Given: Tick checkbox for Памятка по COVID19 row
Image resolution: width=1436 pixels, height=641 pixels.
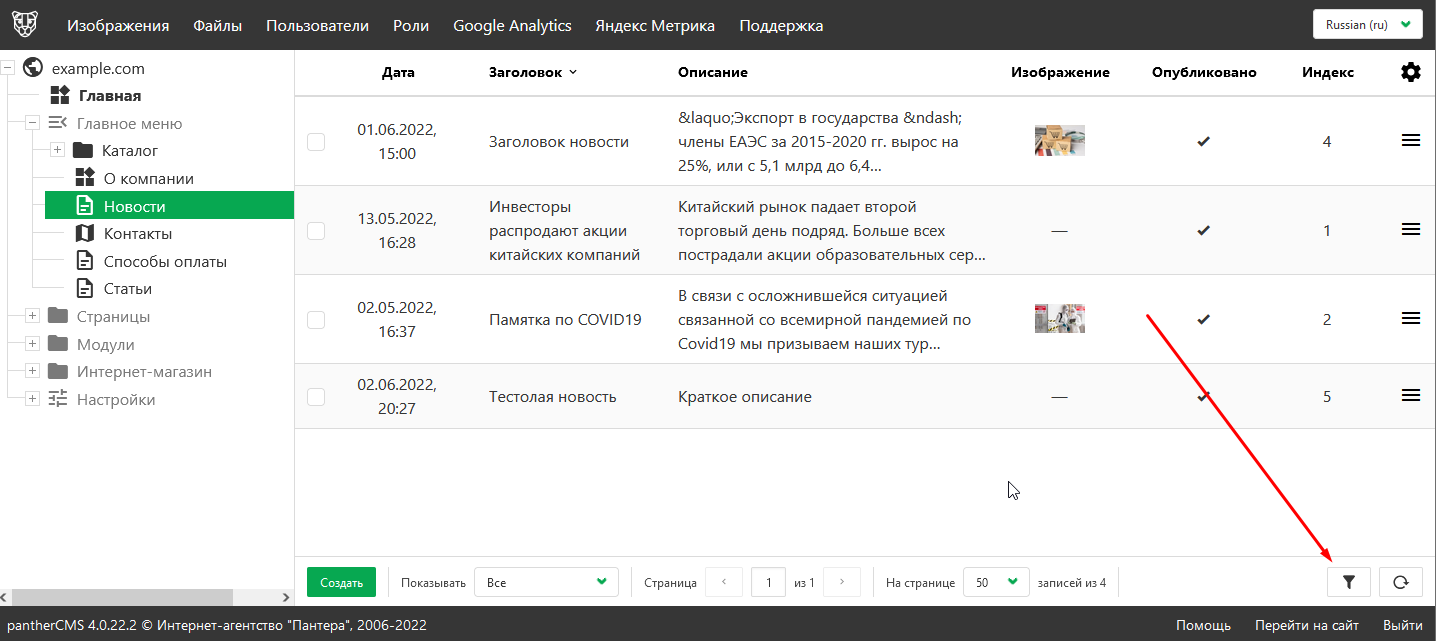Looking at the screenshot, I should (316, 320).
